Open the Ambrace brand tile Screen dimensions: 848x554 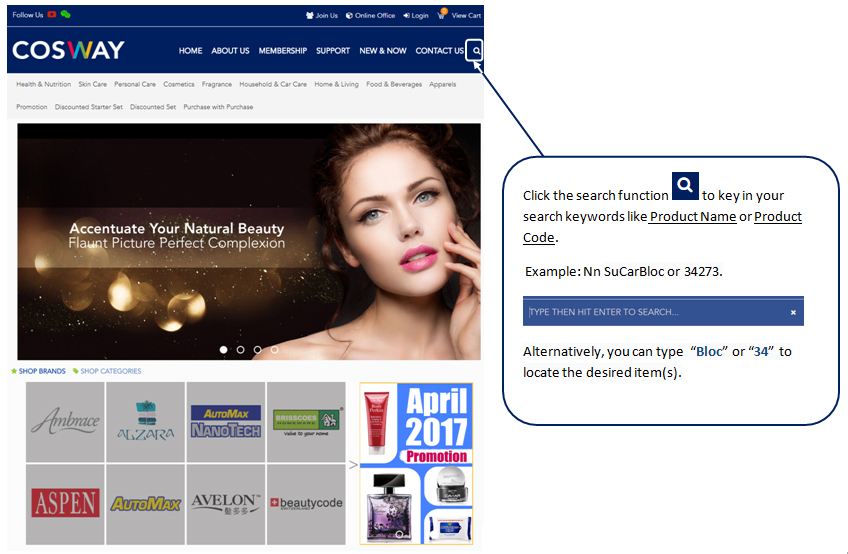click(65, 422)
